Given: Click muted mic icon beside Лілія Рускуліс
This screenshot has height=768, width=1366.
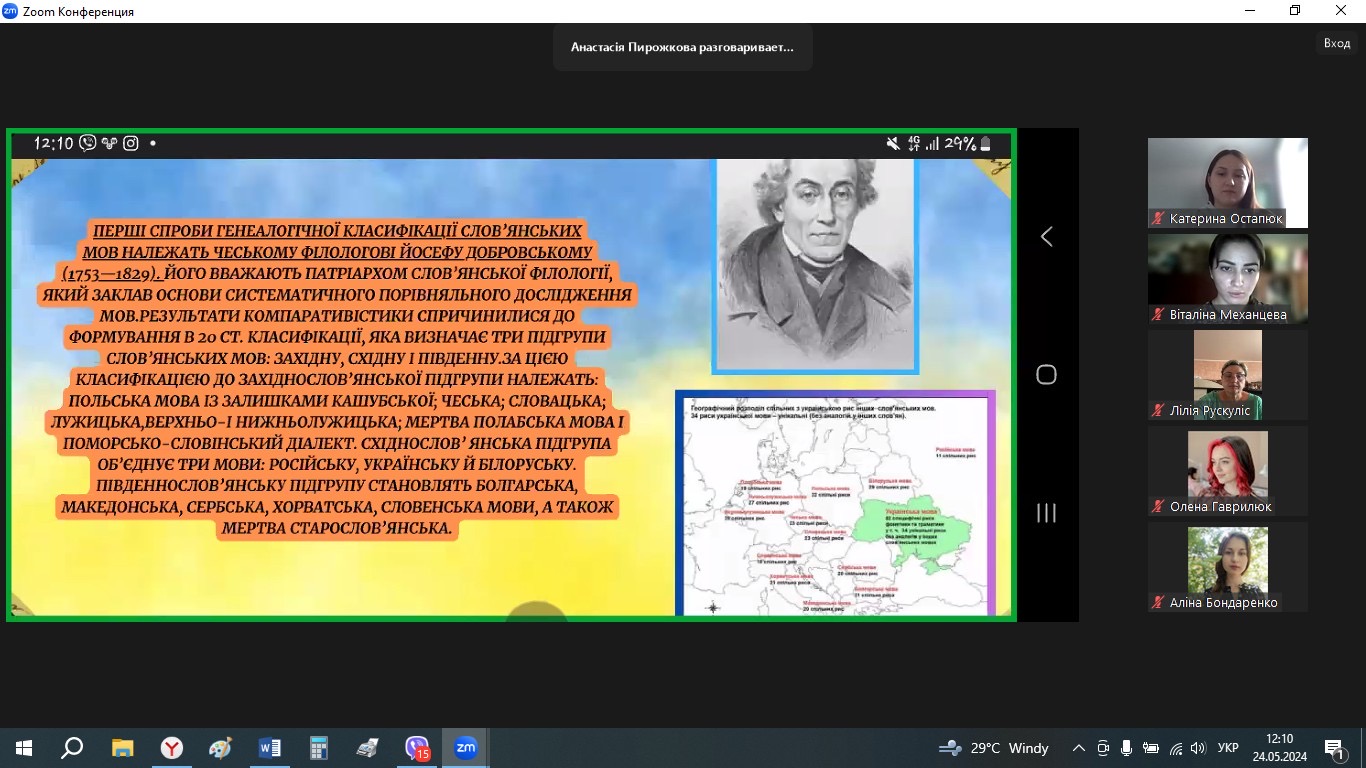Looking at the screenshot, I should (1159, 411).
